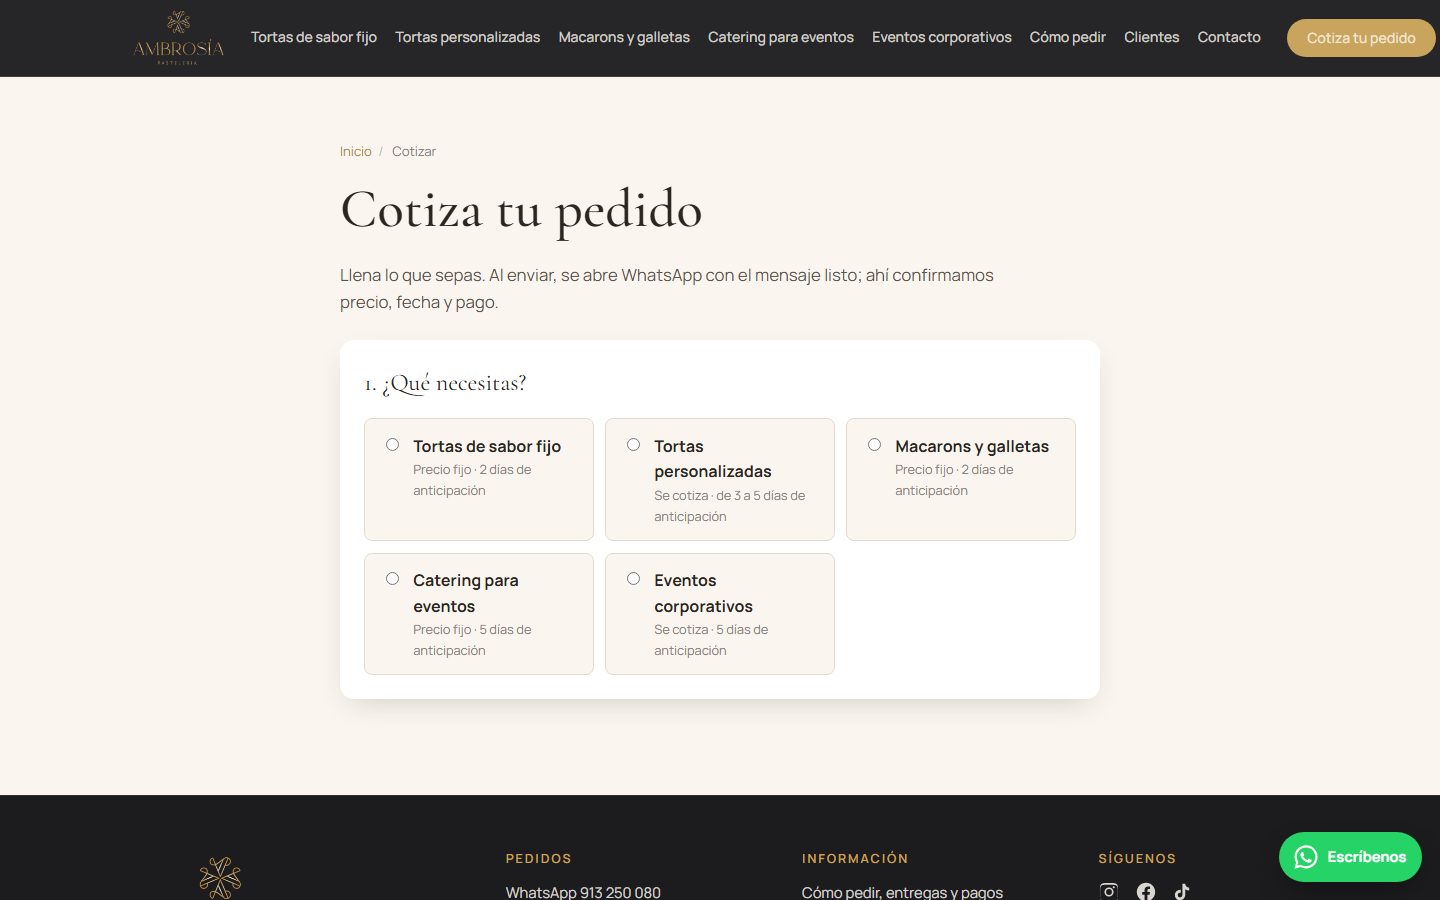1440x900 pixels.
Task: Click the PEDIDOS footer heading
Action: [x=539, y=859]
